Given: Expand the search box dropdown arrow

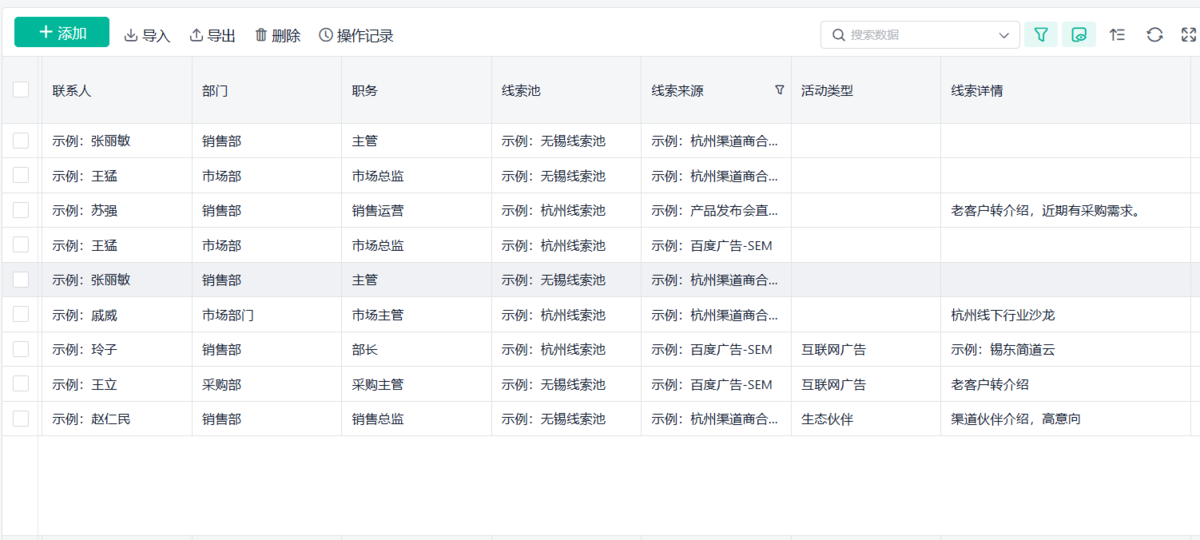Looking at the screenshot, I should coord(1004,35).
